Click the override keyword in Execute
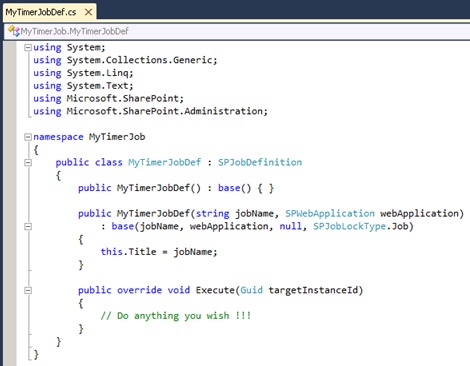This screenshot has height=366, width=470. [139, 290]
